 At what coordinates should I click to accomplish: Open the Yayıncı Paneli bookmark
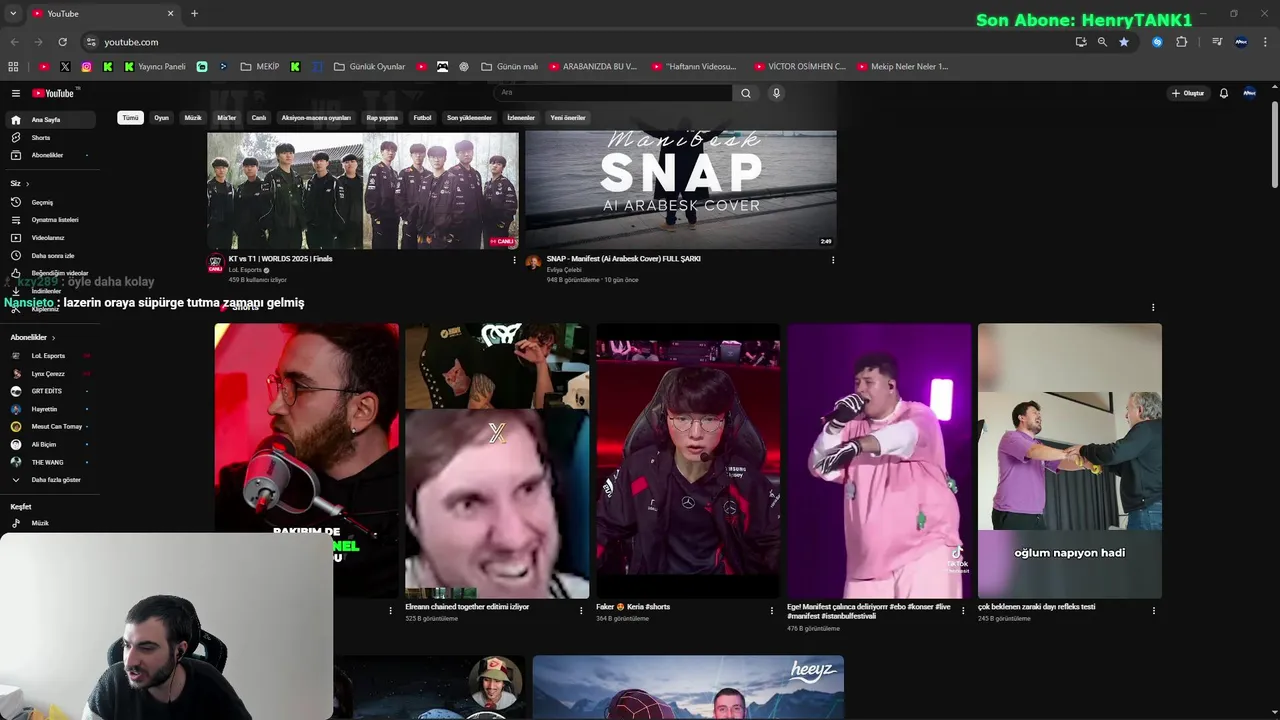coord(155,67)
